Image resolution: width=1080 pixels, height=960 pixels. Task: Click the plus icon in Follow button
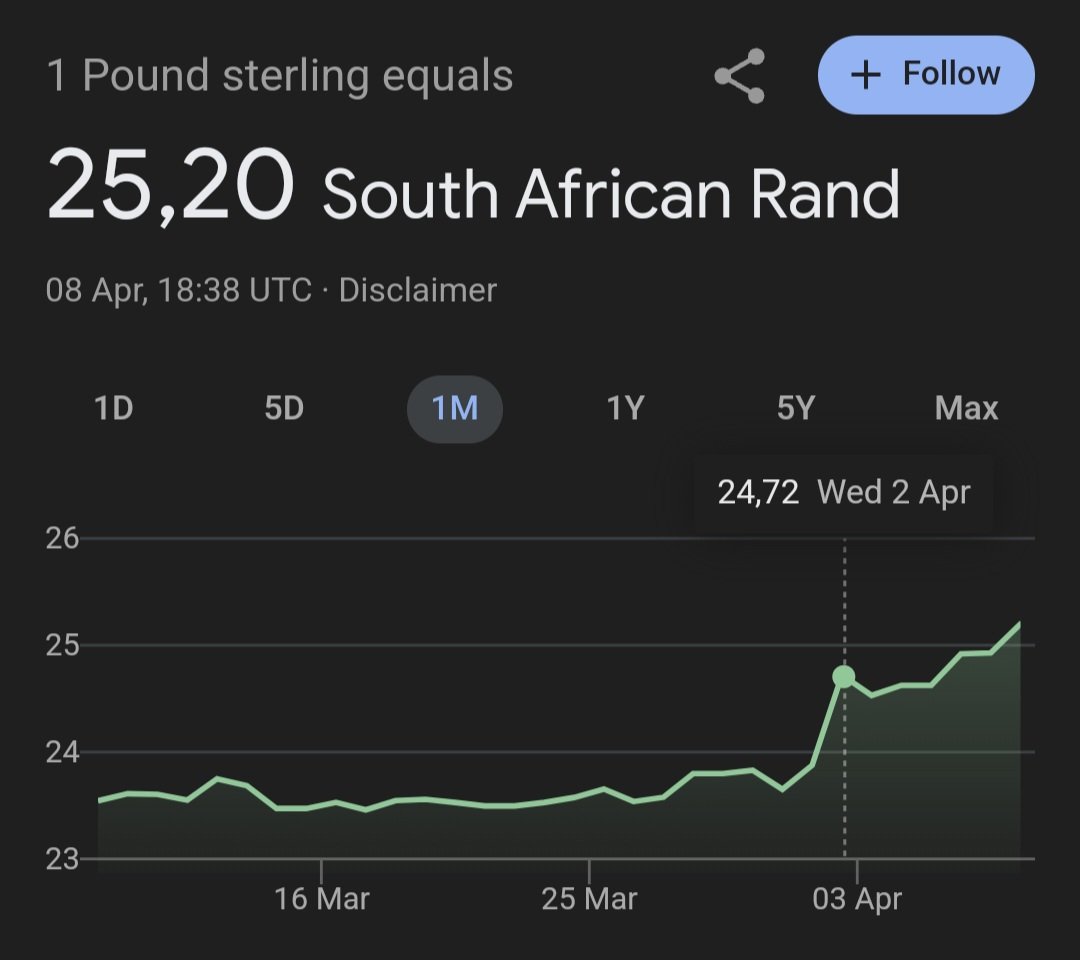(866, 74)
